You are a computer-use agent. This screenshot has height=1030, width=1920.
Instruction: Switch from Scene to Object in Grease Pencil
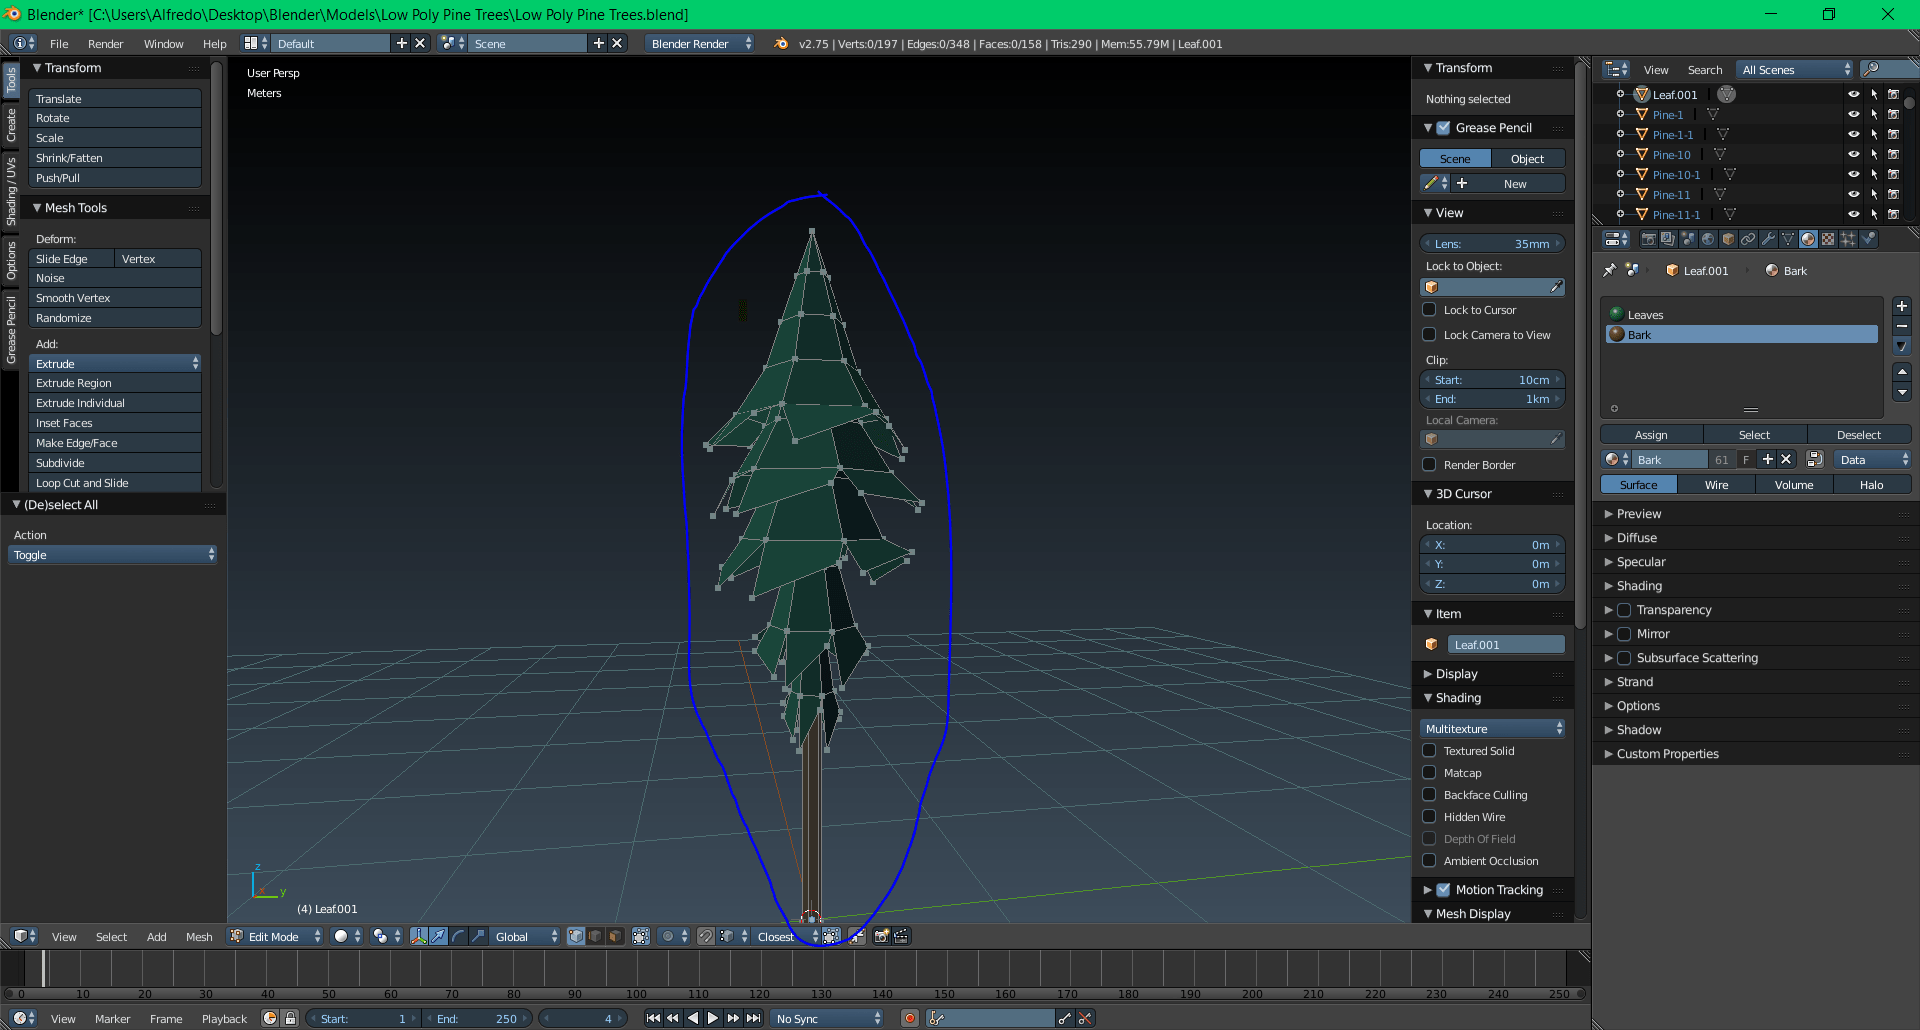(x=1527, y=158)
